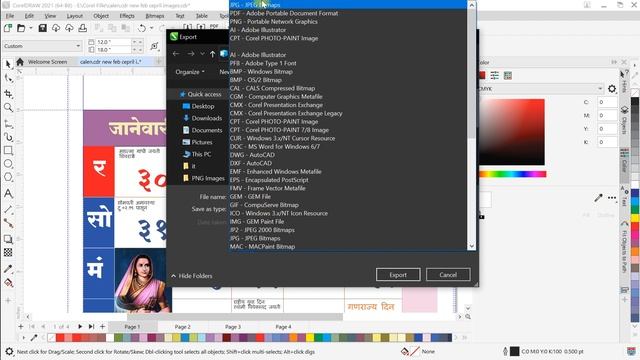The width and height of the screenshot is (640, 360).
Task: Collapse with Hide Folders chevron
Action: point(173,276)
